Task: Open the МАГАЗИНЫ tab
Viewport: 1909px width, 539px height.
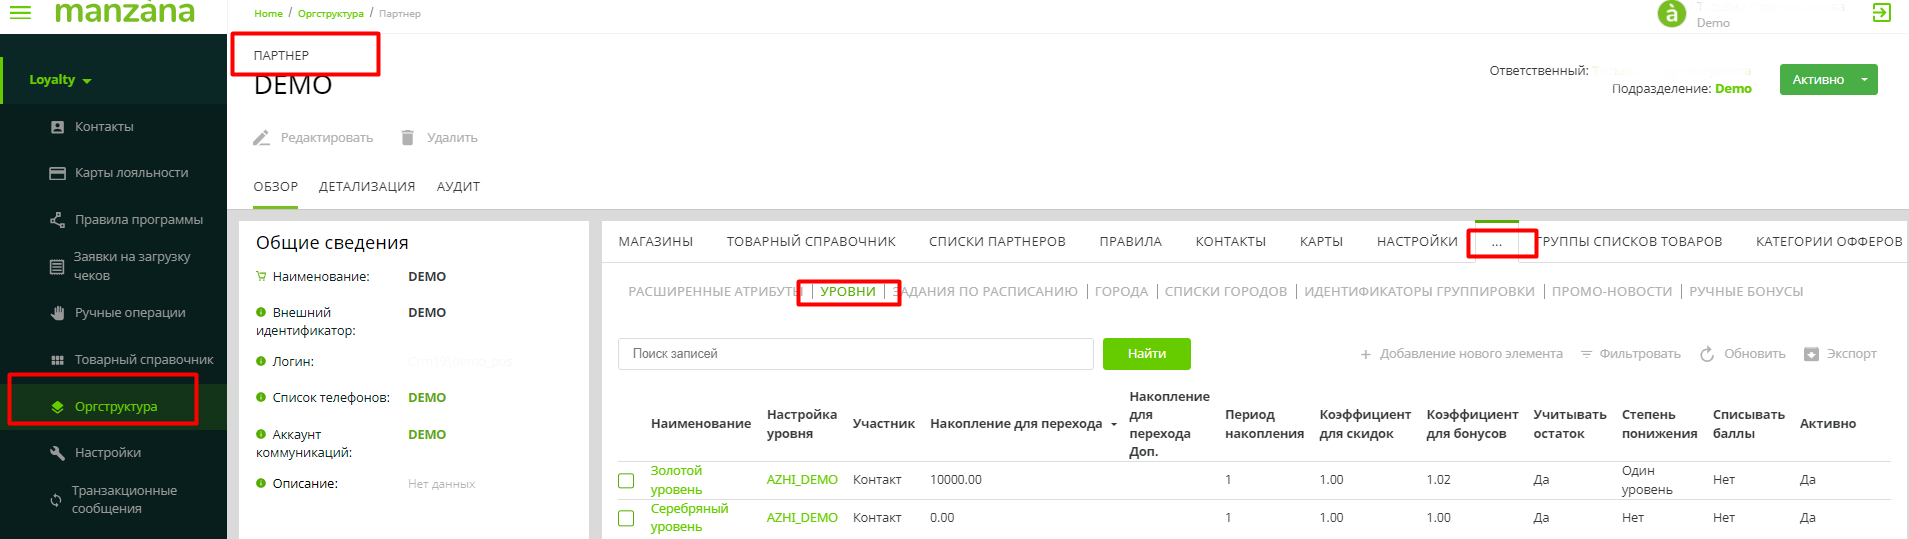Action: tap(655, 242)
